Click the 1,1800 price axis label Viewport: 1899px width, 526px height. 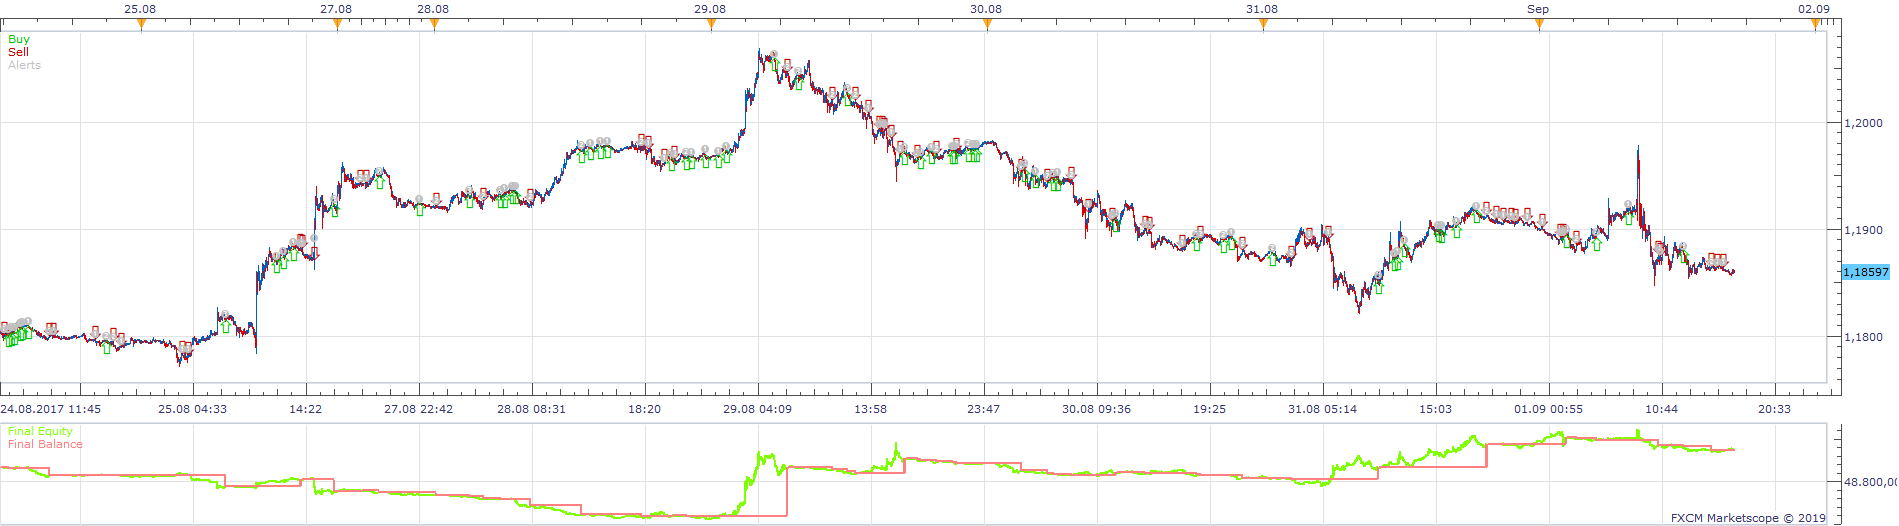point(1863,337)
